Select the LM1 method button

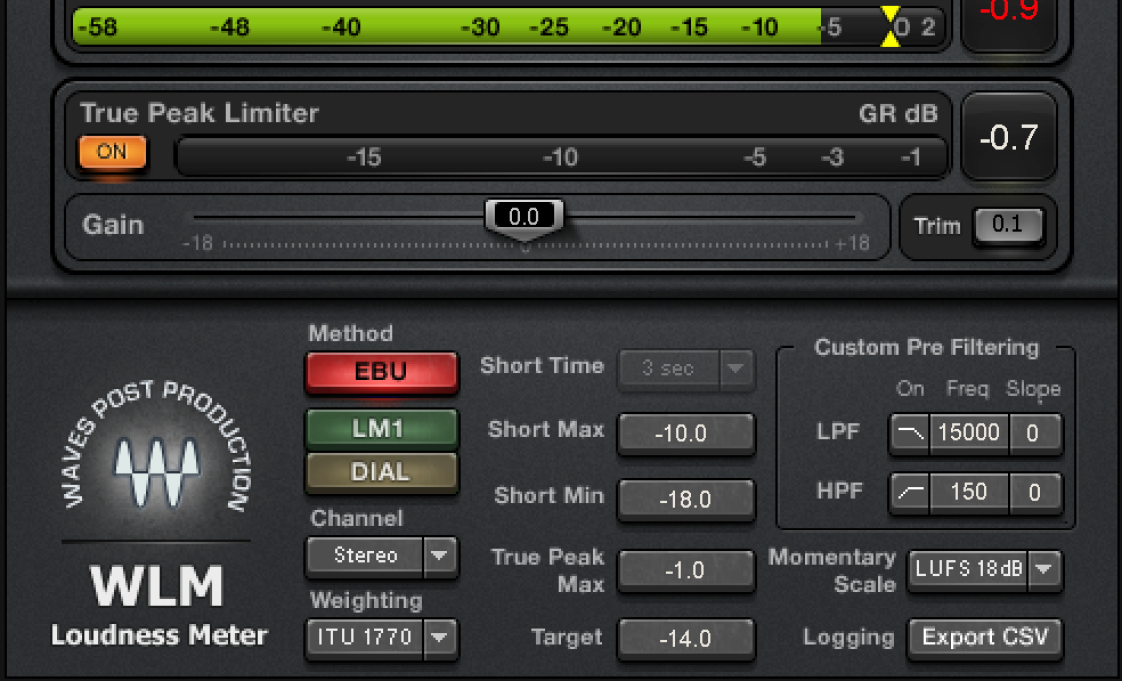pos(381,428)
